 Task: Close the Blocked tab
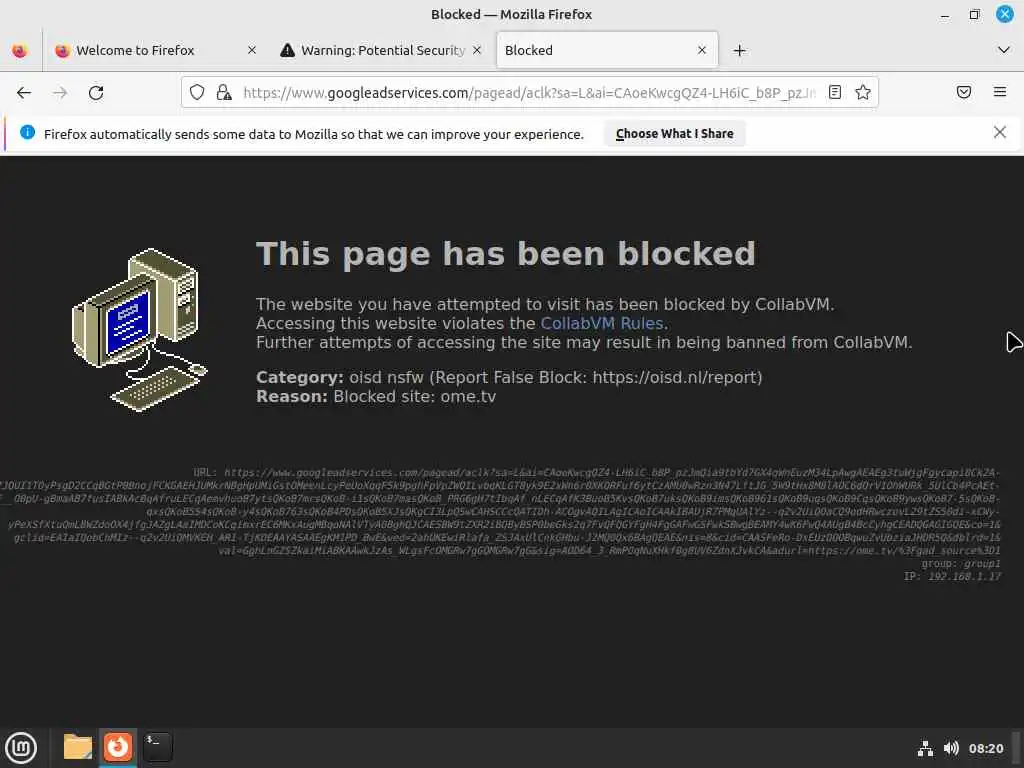tap(702, 50)
